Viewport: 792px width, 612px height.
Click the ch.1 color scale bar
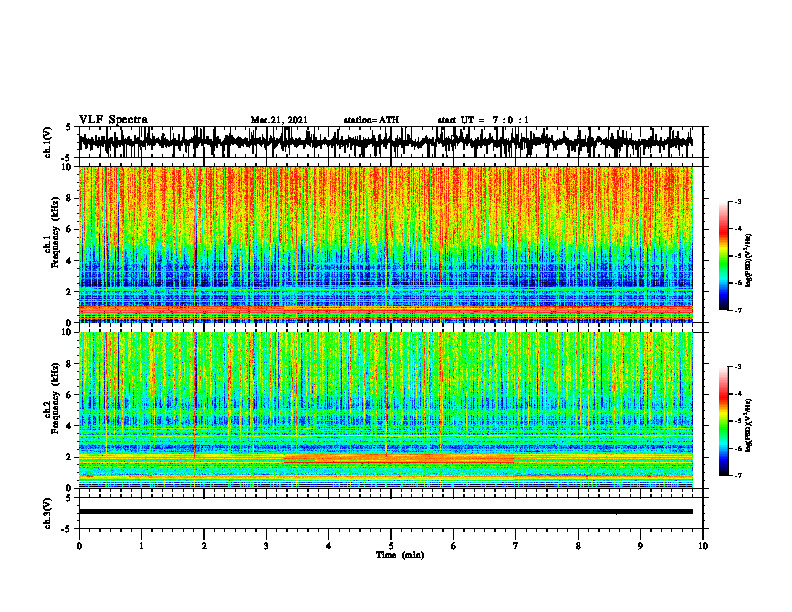(723, 256)
